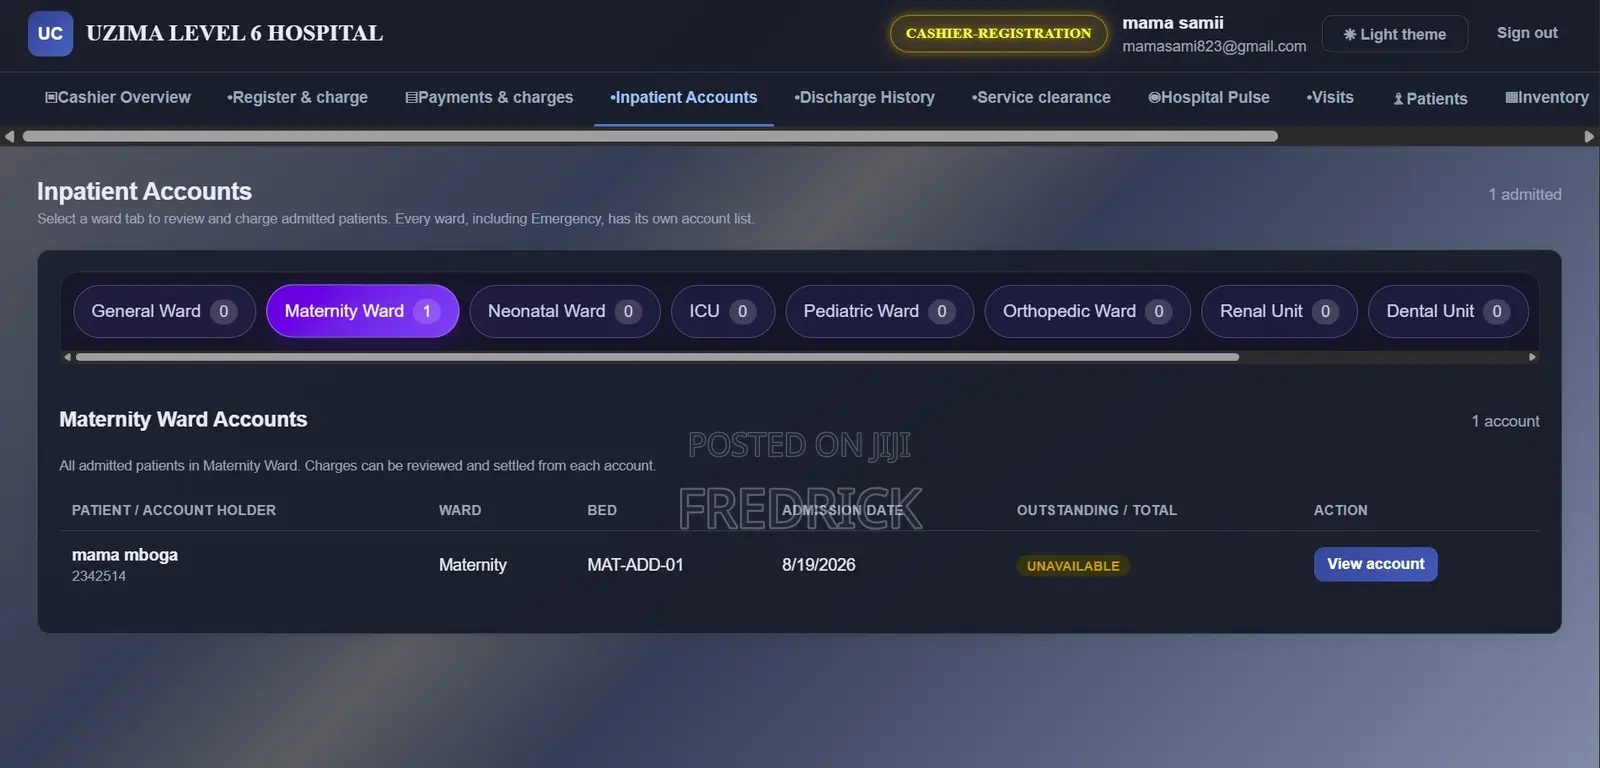
Task: Switch to Light theme
Action: pos(1395,34)
